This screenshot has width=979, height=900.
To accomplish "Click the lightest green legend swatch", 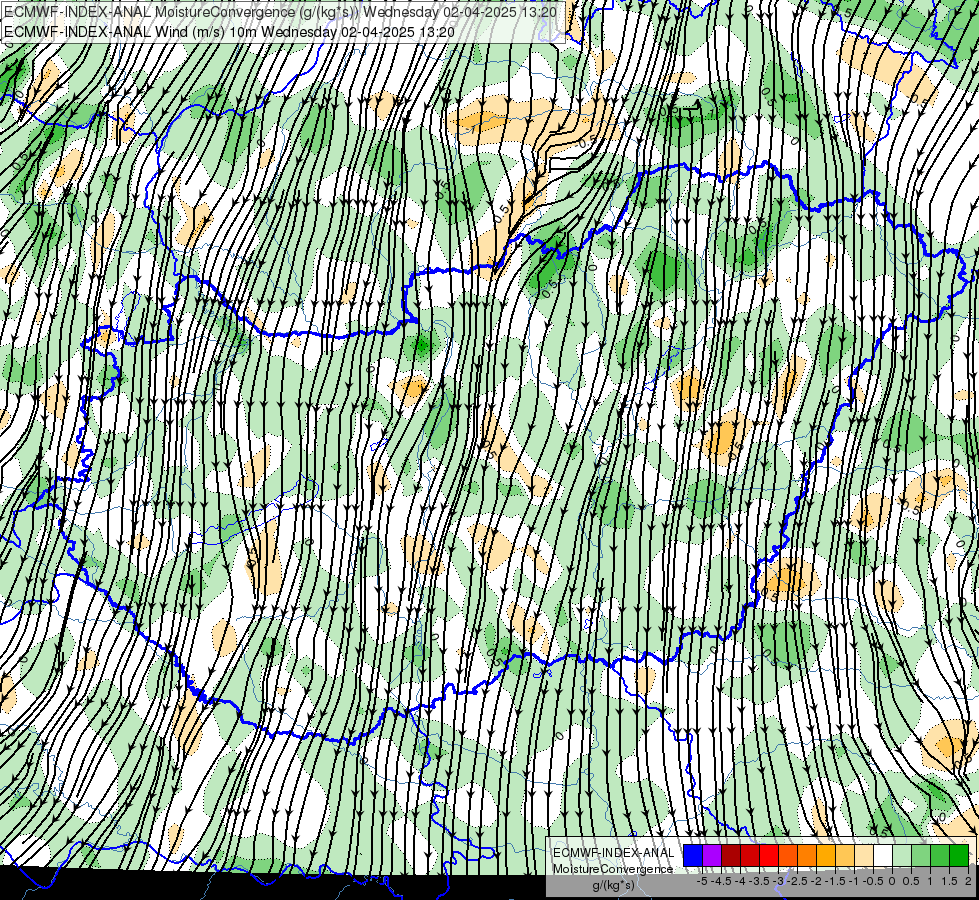I will coord(902,855).
